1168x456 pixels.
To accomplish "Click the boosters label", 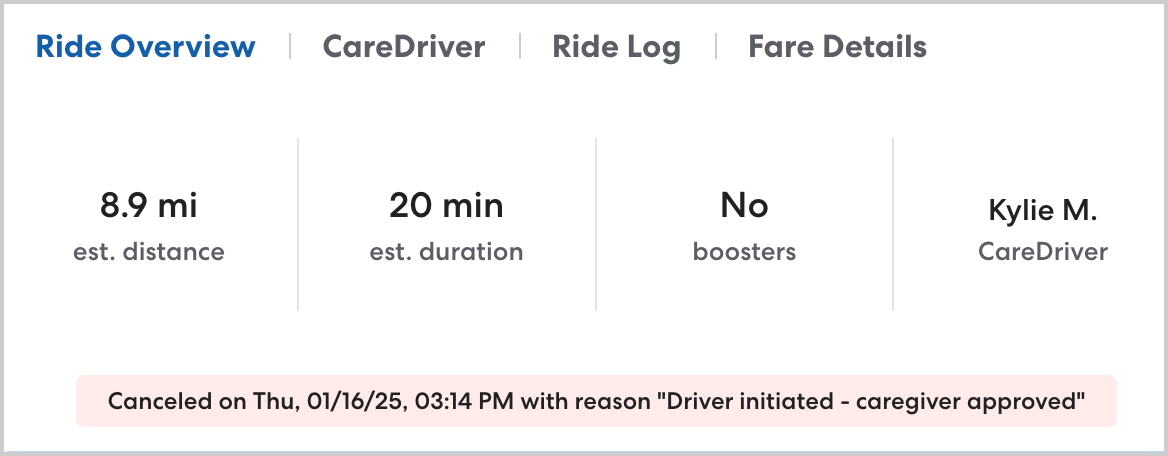I will click(x=744, y=252).
